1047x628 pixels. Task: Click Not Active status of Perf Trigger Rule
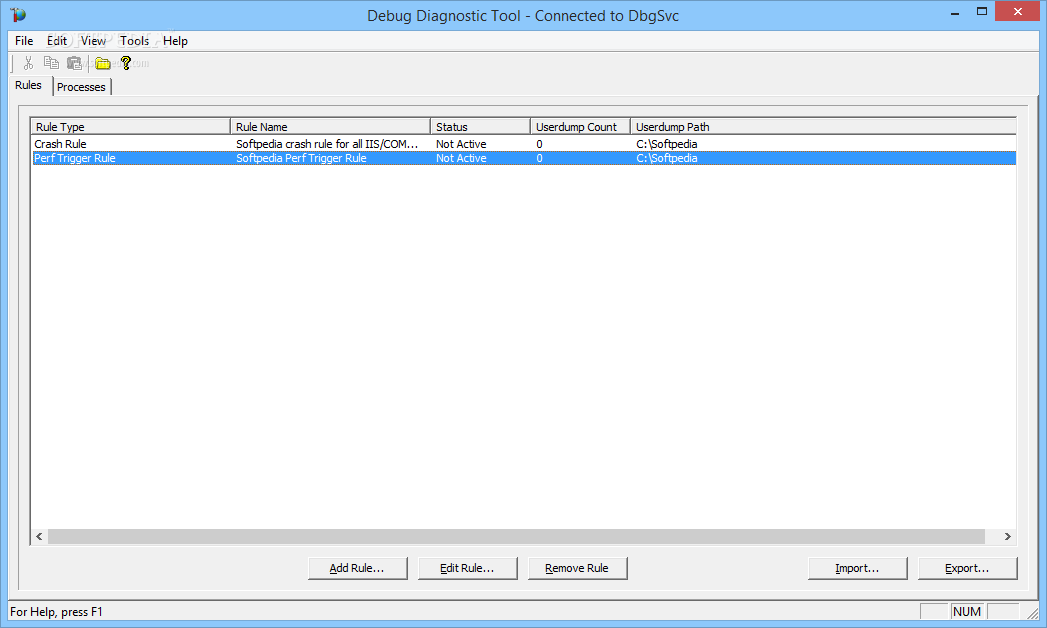point(461,158)
